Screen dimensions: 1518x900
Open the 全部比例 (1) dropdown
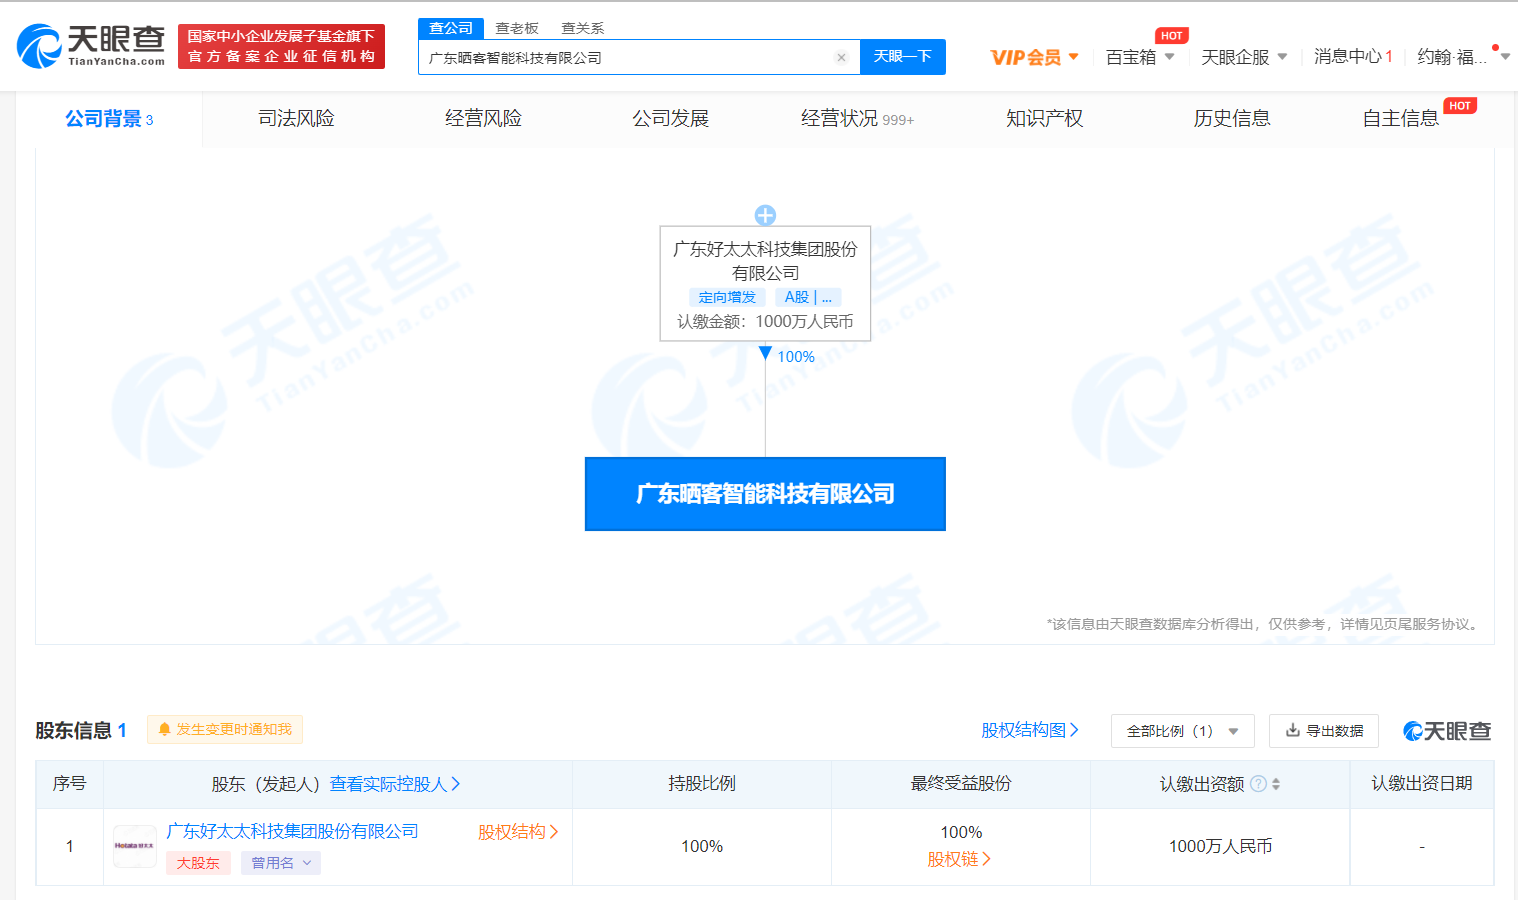pos(1182,731)
